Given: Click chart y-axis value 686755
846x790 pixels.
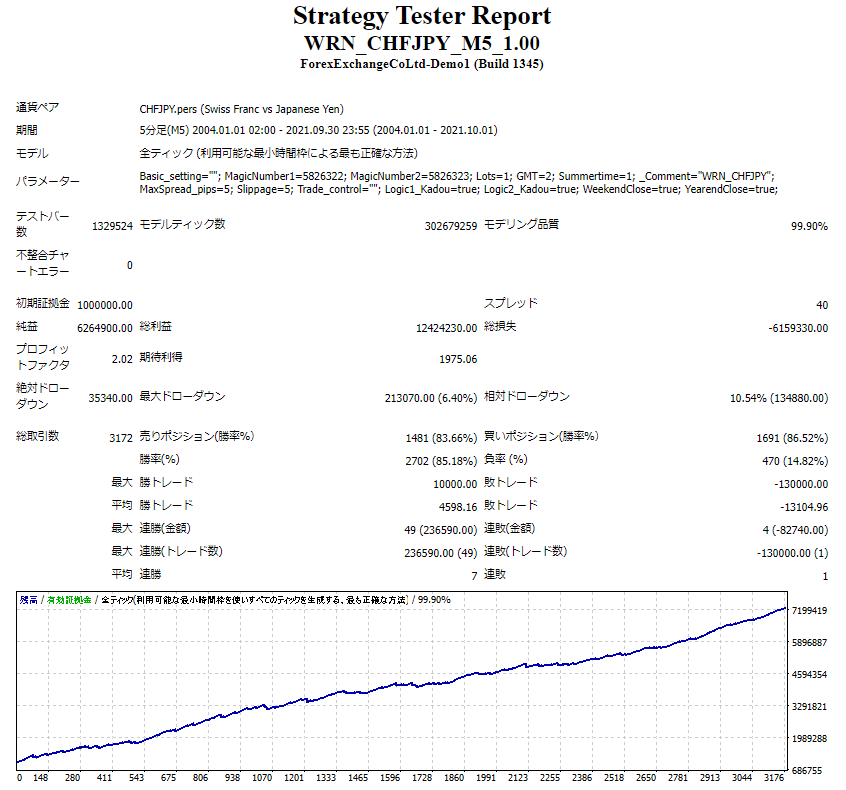Looking at the screenshot, I should 807,771.
